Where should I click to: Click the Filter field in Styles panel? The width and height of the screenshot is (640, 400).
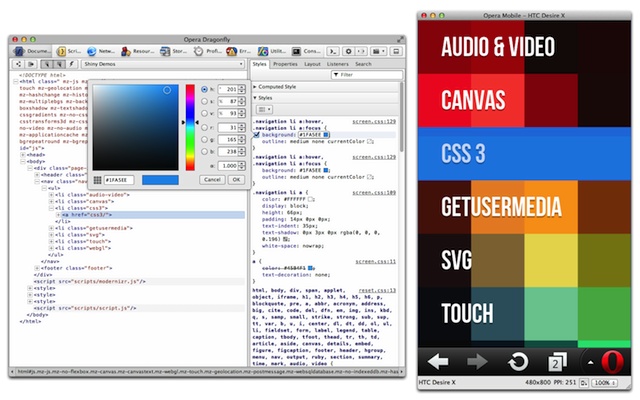(x=367, y=75)
